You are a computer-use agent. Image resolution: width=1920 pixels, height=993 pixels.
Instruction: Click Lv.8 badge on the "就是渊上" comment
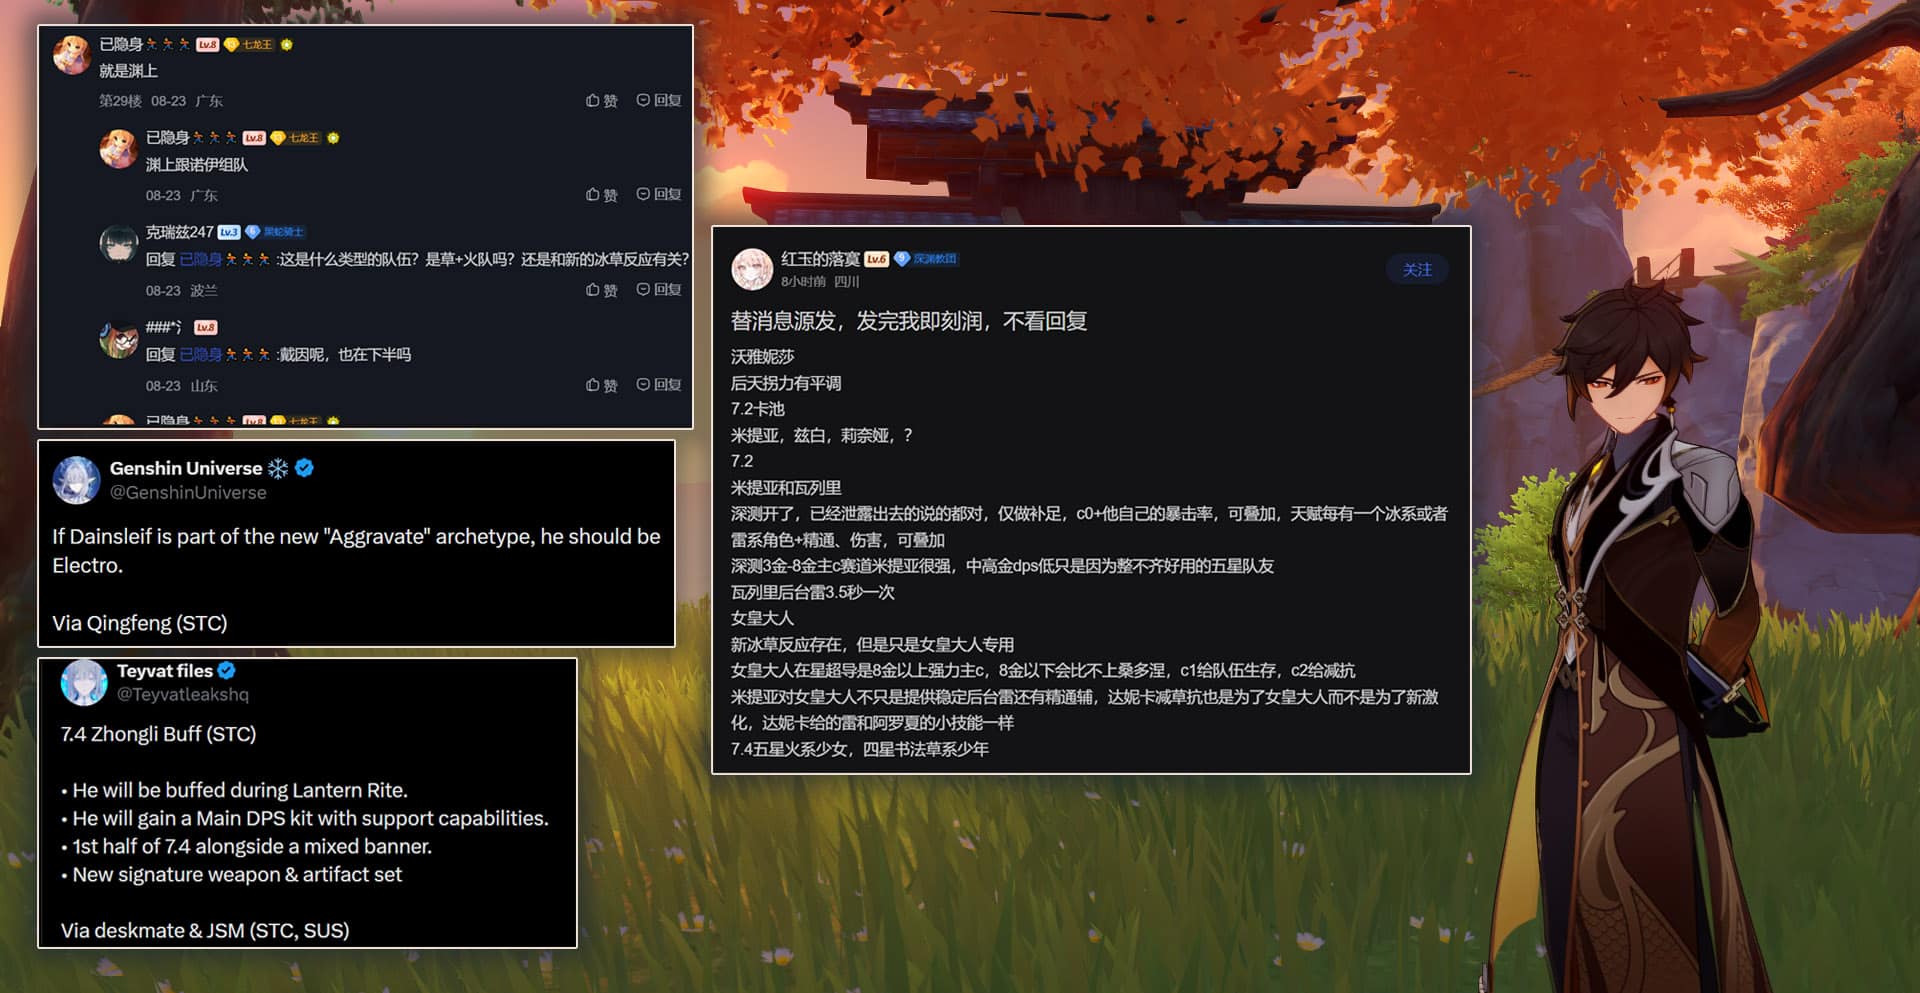point(207,44)
